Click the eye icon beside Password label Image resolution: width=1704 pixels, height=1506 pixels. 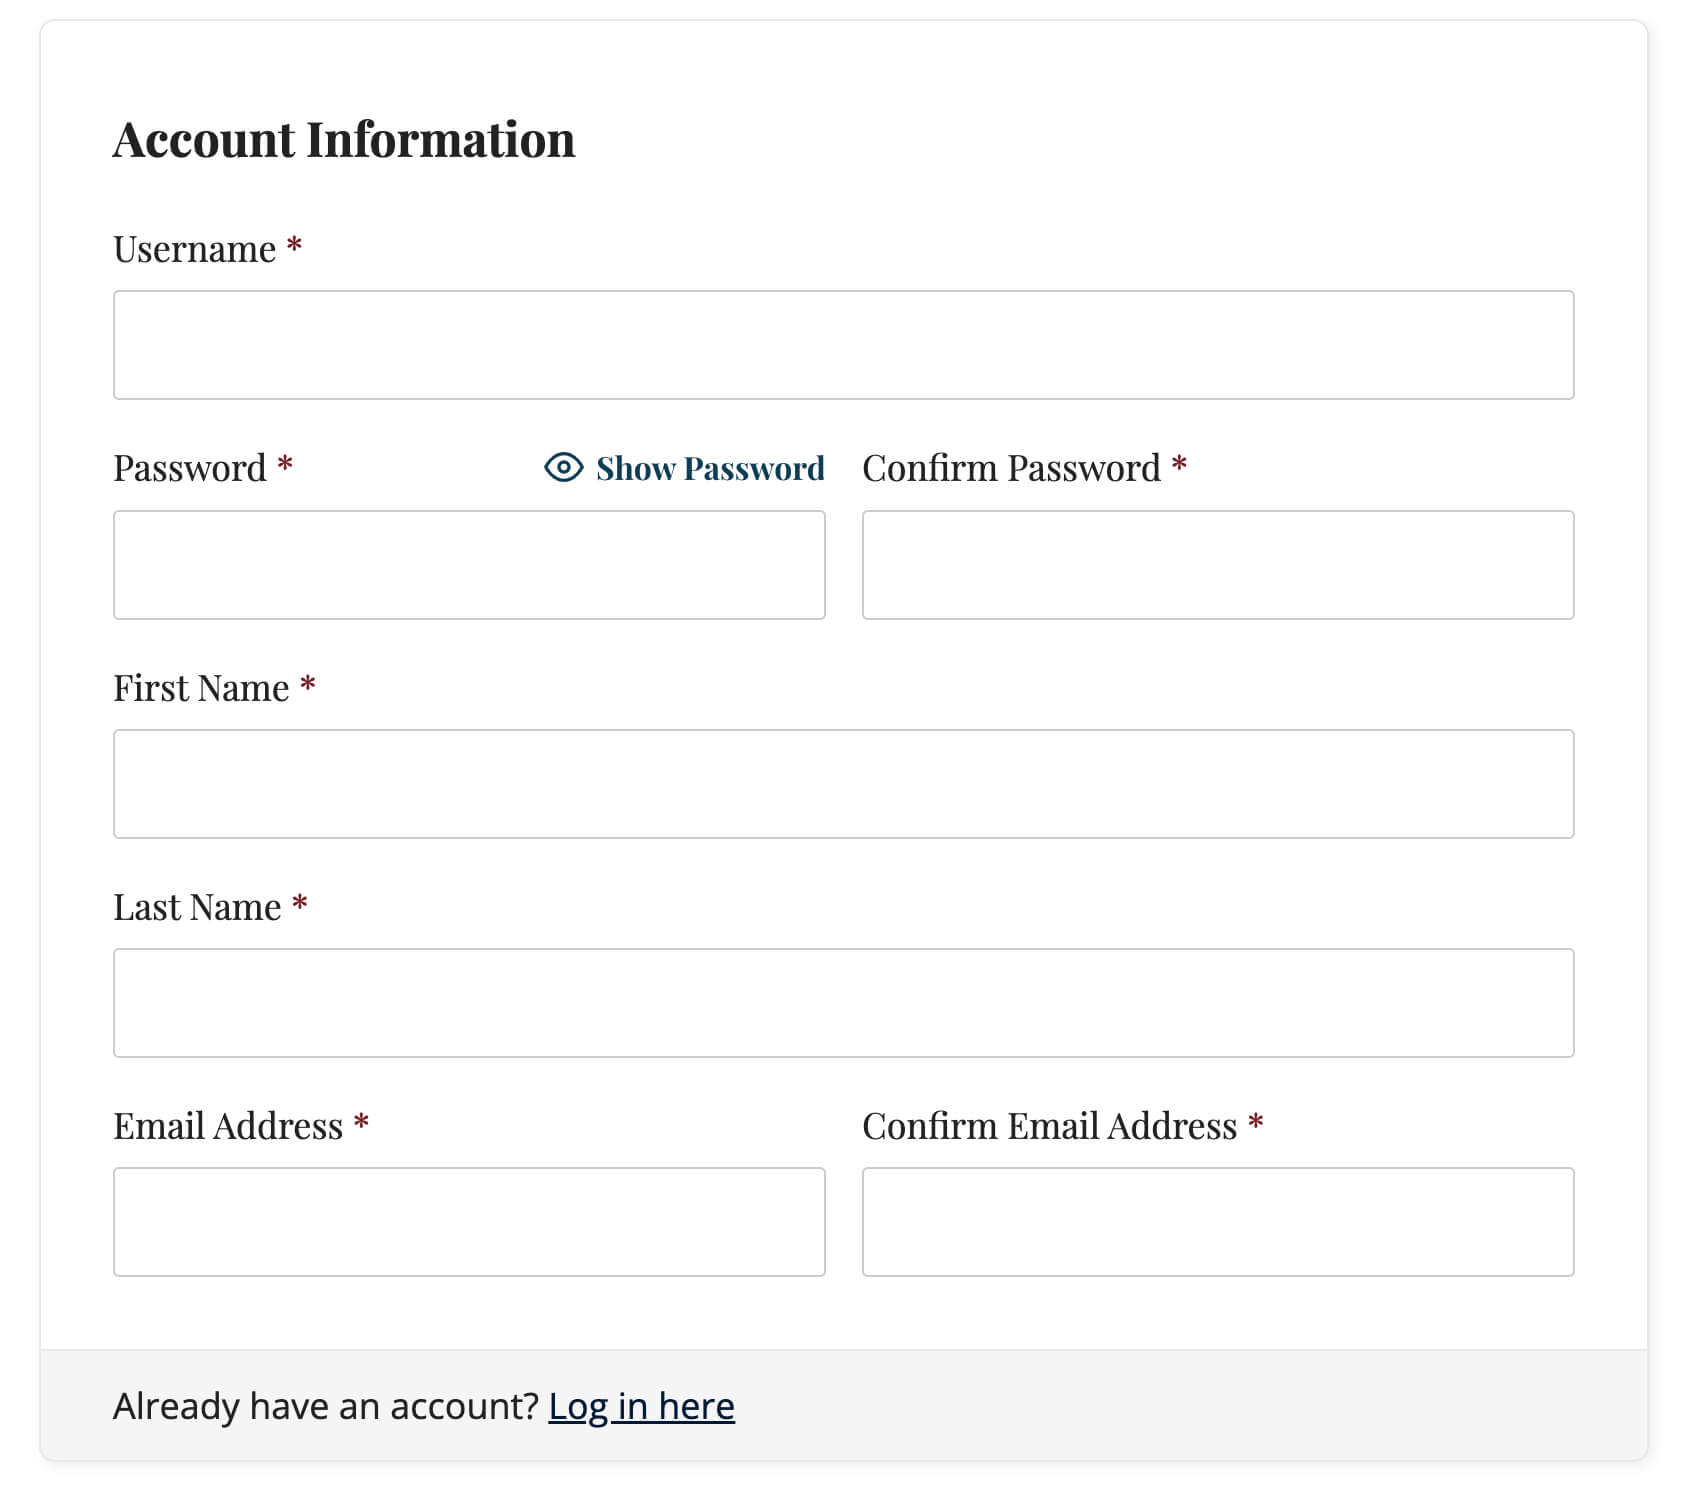tap(563, 467)
